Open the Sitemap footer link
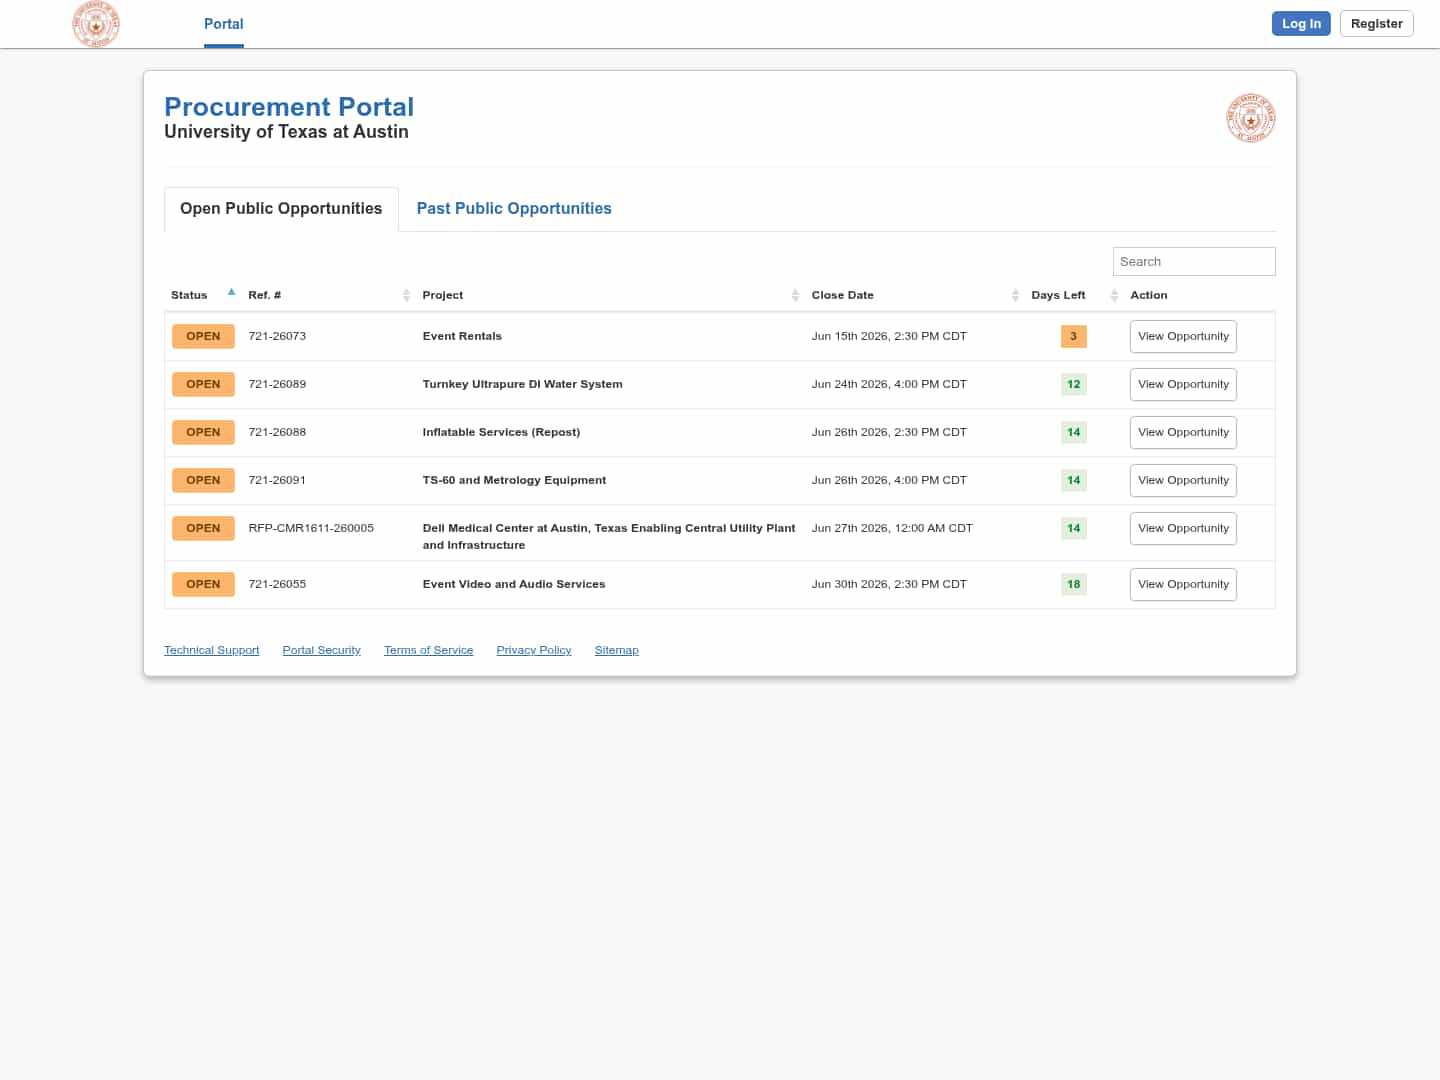 [616, 651]
